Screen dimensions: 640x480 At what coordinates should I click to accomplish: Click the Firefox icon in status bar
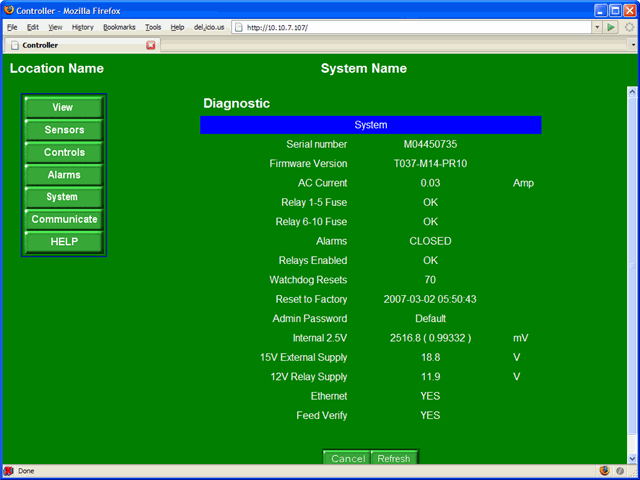click(604, 470)
